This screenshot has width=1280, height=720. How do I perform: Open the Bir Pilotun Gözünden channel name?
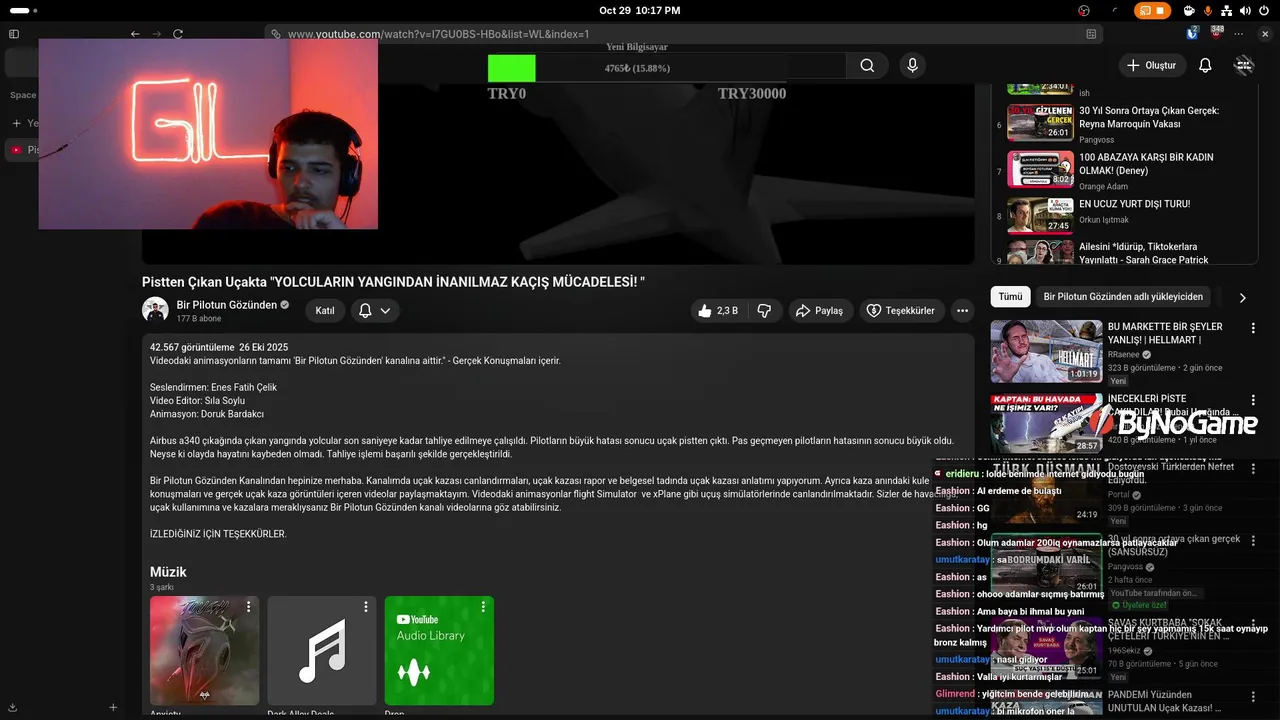(x=226, y=305)
